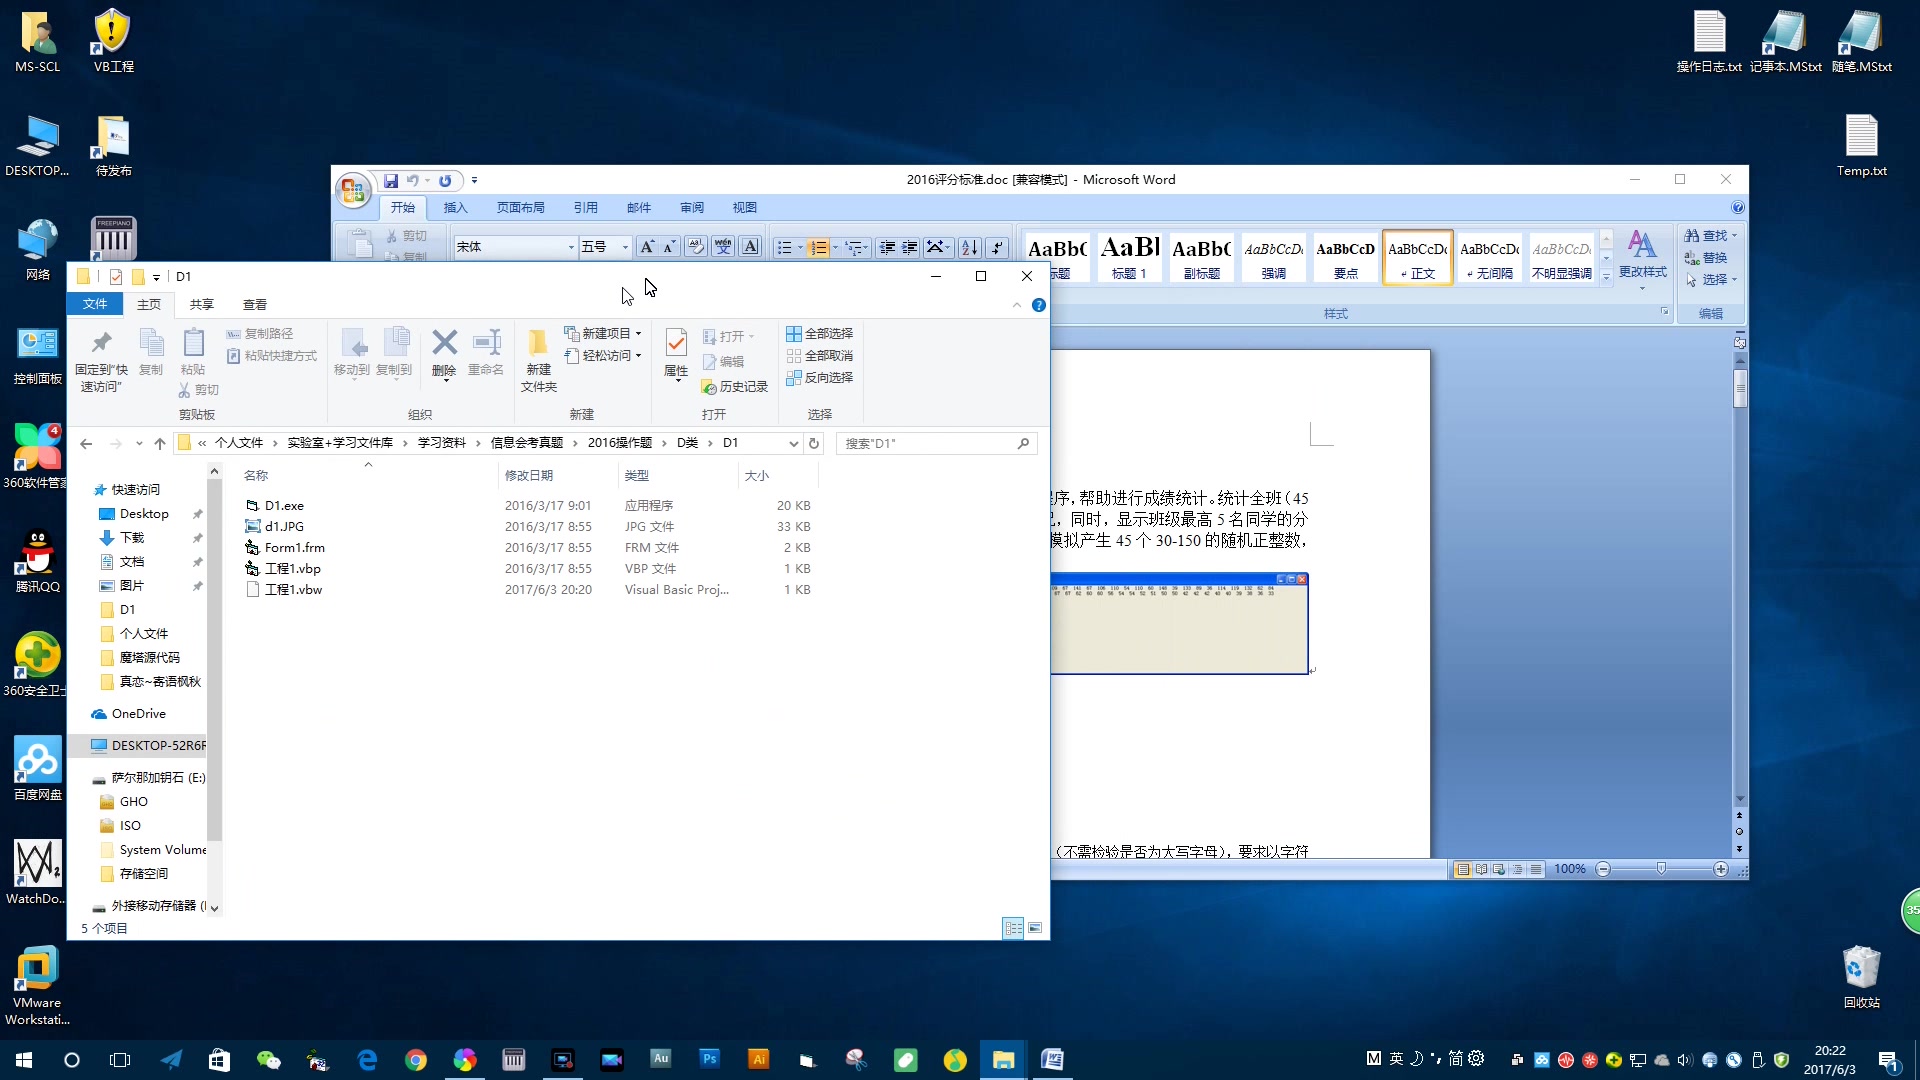Click the Properties icon in Explorer ribbon

pos(676,345)
